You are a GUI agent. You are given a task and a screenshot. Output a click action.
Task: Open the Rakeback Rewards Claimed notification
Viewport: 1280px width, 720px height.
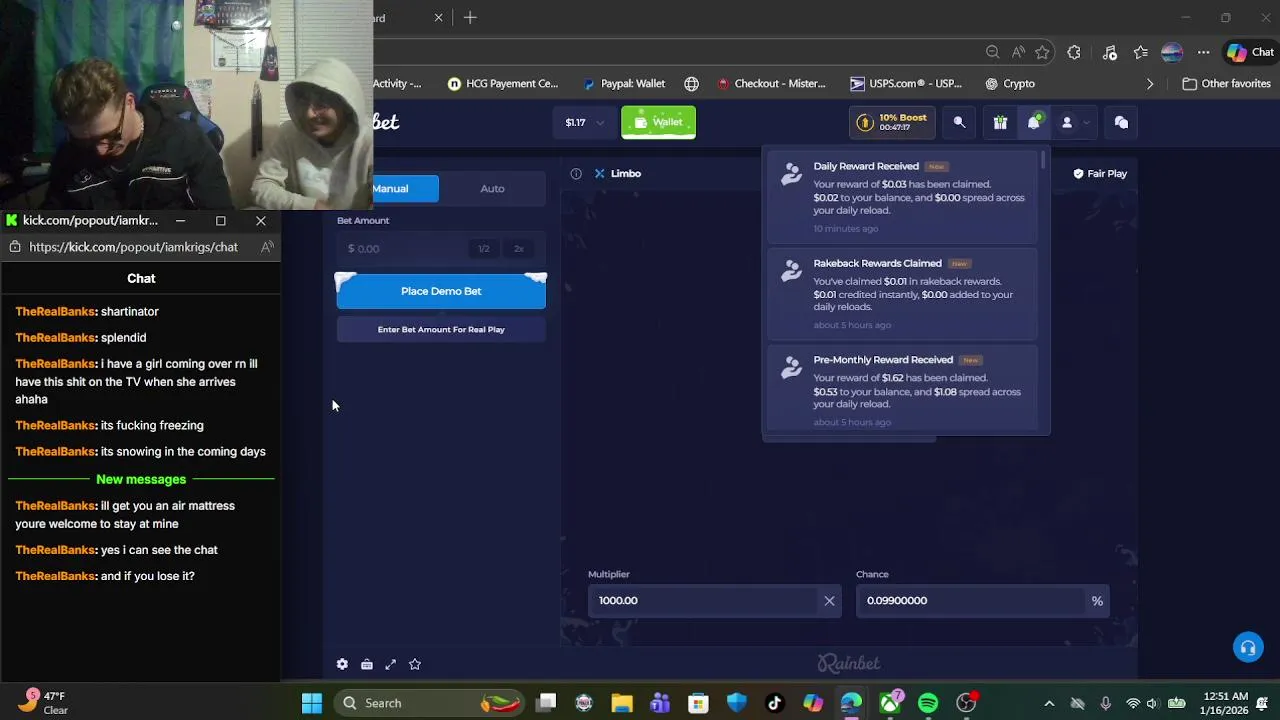tap(903, 294)
